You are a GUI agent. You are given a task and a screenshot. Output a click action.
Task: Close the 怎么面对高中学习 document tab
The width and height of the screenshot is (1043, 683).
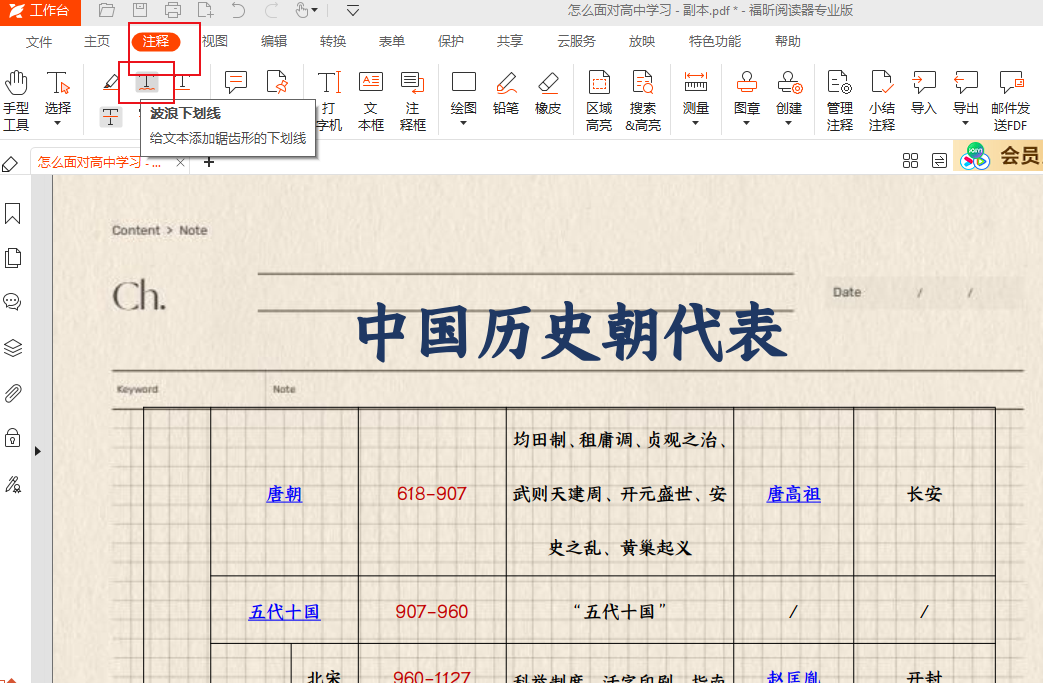[181, 162]
